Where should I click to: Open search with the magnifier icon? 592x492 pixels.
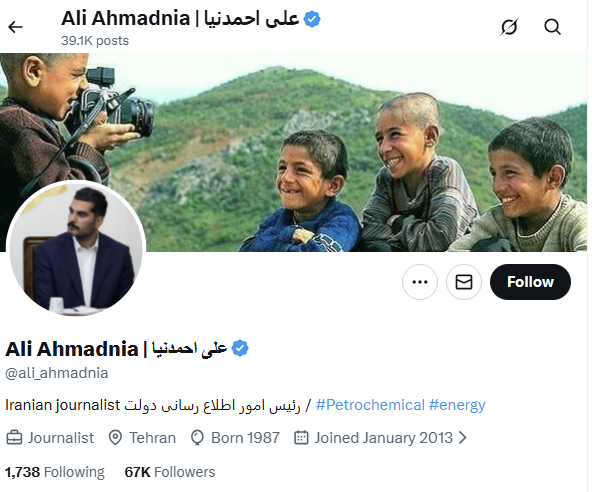552,27
